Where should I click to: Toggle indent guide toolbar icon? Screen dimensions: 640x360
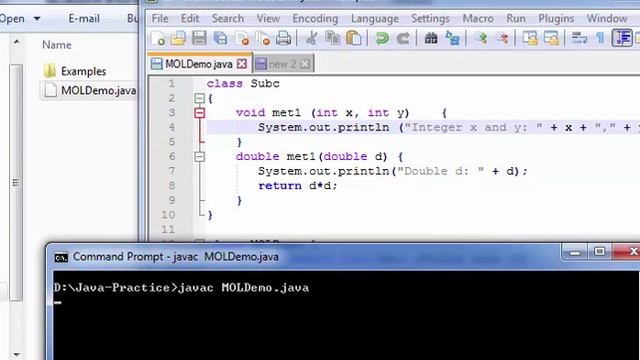[622, 38]
